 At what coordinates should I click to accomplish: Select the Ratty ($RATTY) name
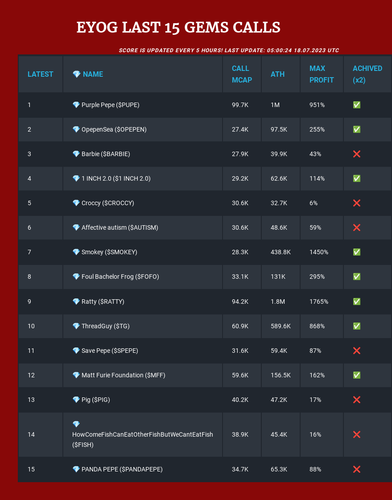click(103, 301)
